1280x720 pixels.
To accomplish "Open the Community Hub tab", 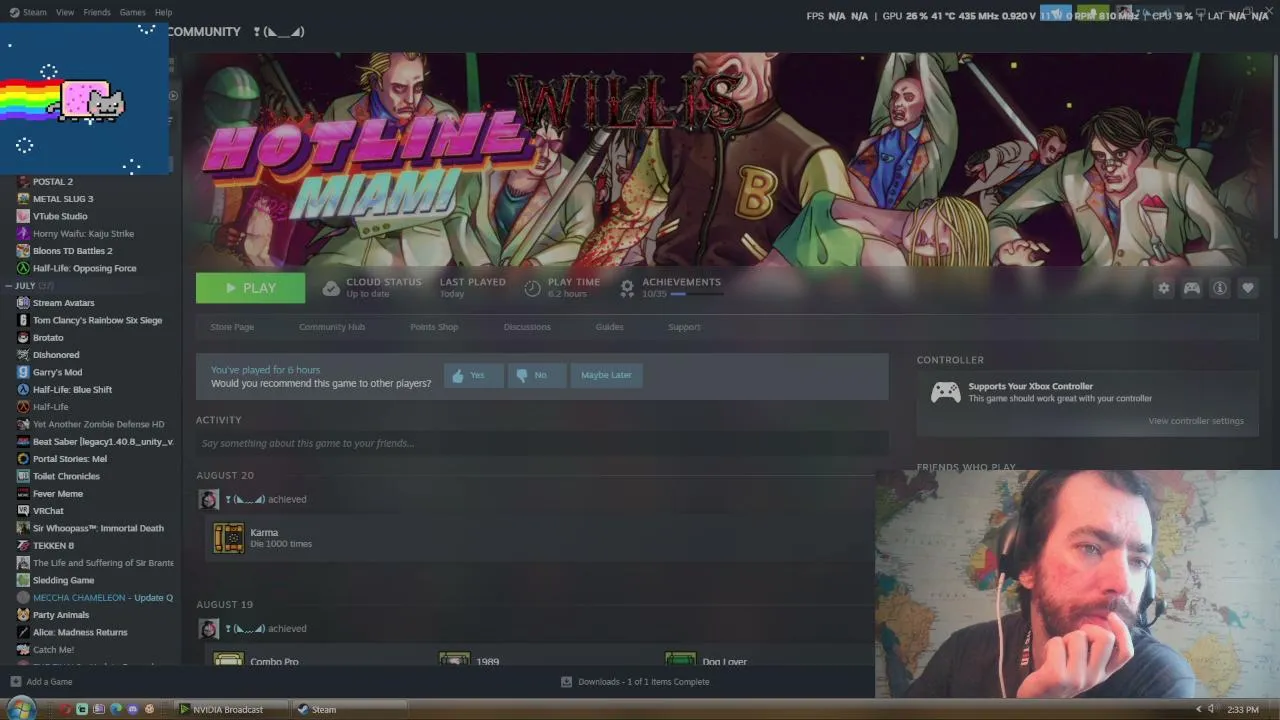I will pos(332,327).
